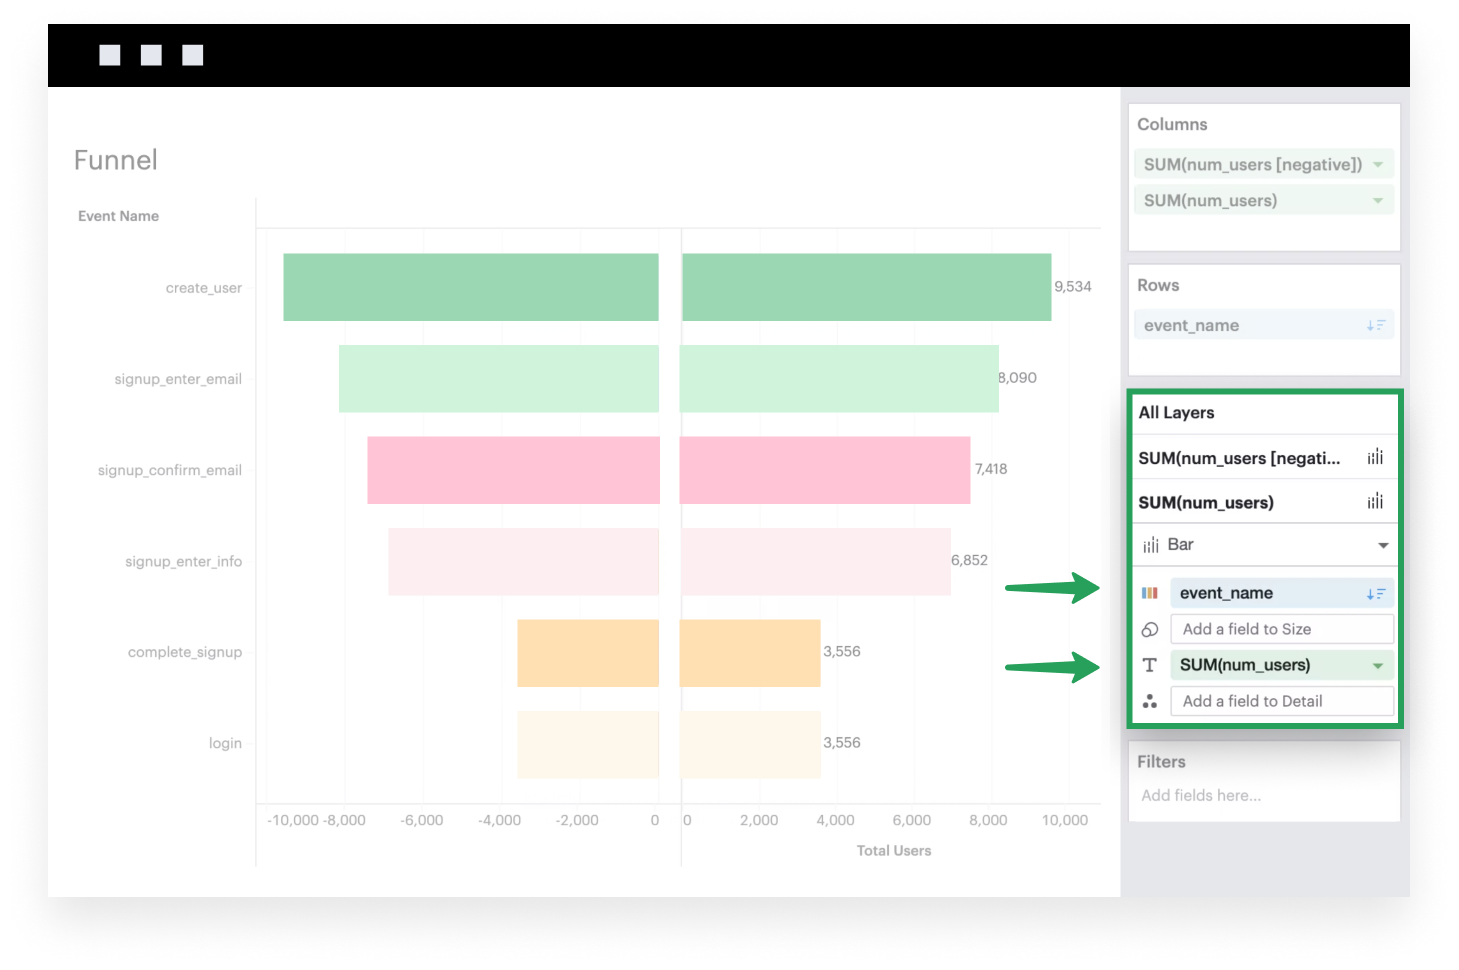Click the Total Users axis title
The image size is (1459, 970).
click(893, 850)
